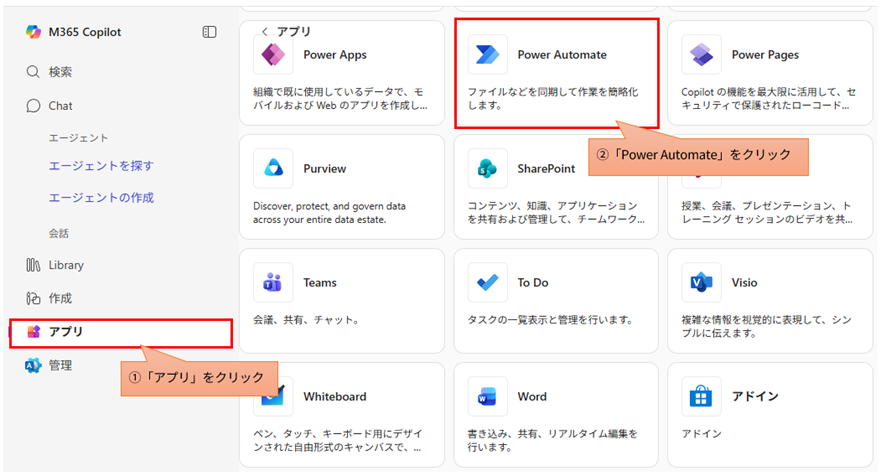Open the エージェントの作成 link
Image resolution: width=886 pixels, height=476 pixels.
pyautogui.click(x=101, y=197)
